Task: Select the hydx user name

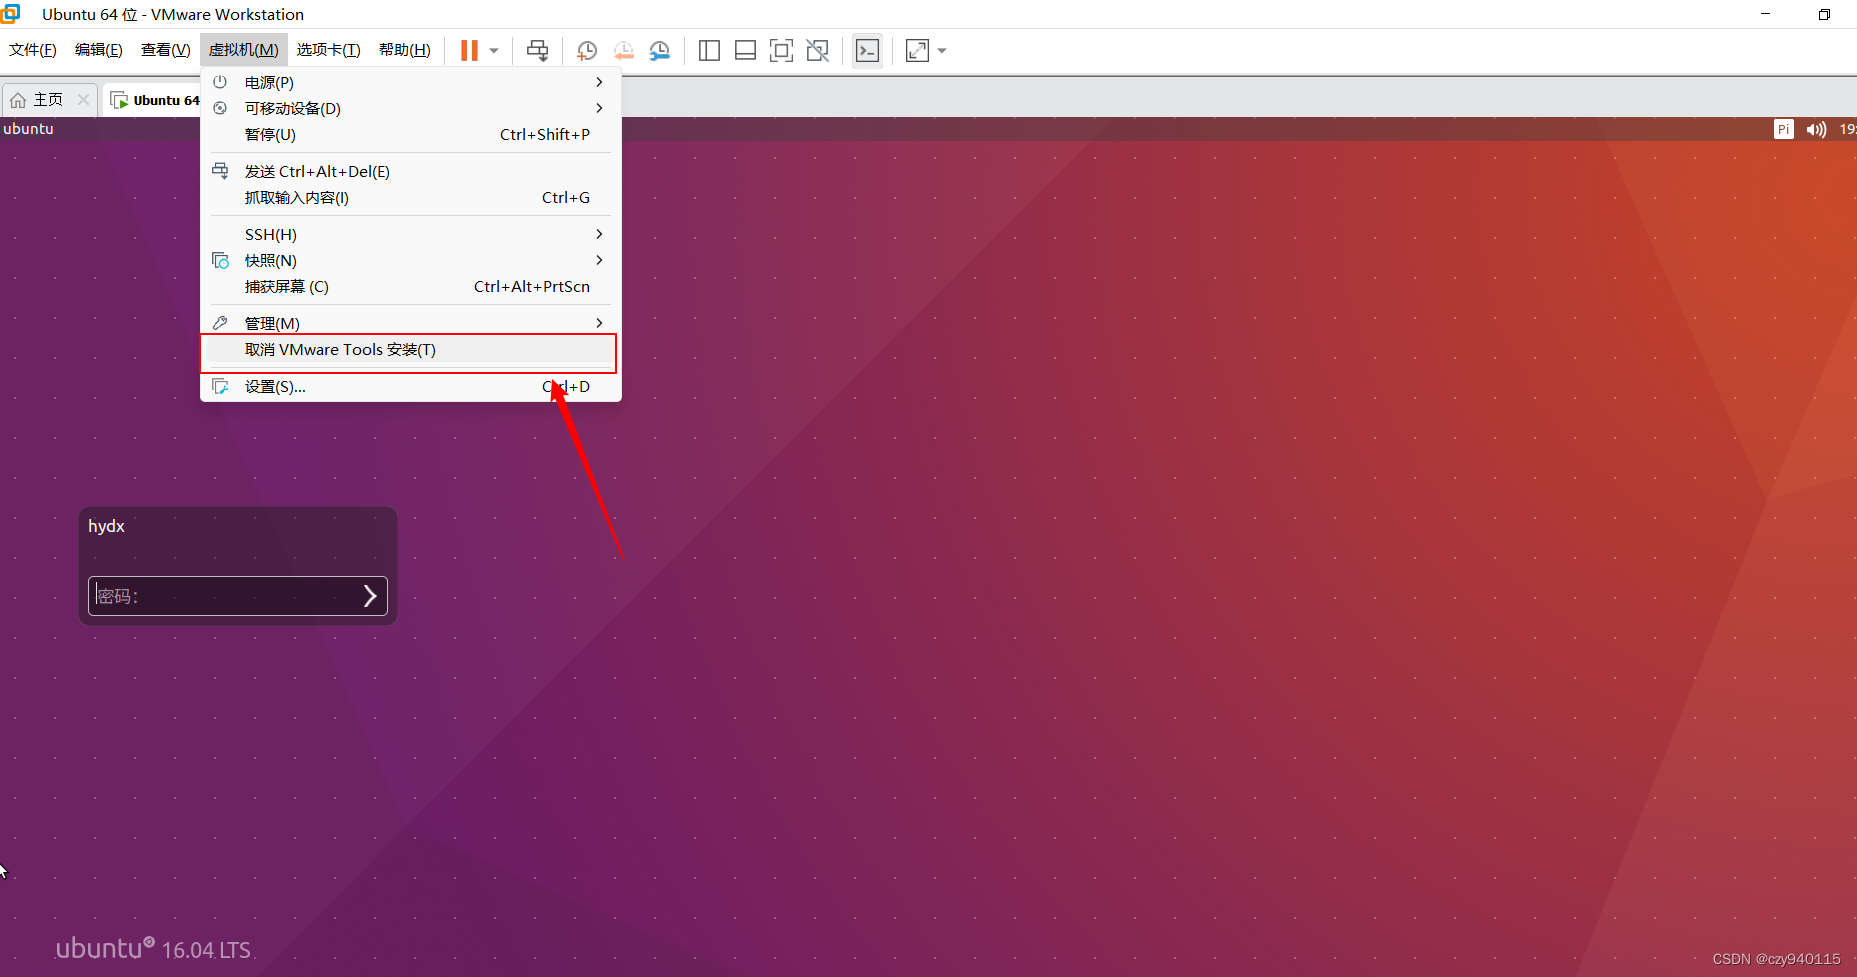Action: (106, 526)
